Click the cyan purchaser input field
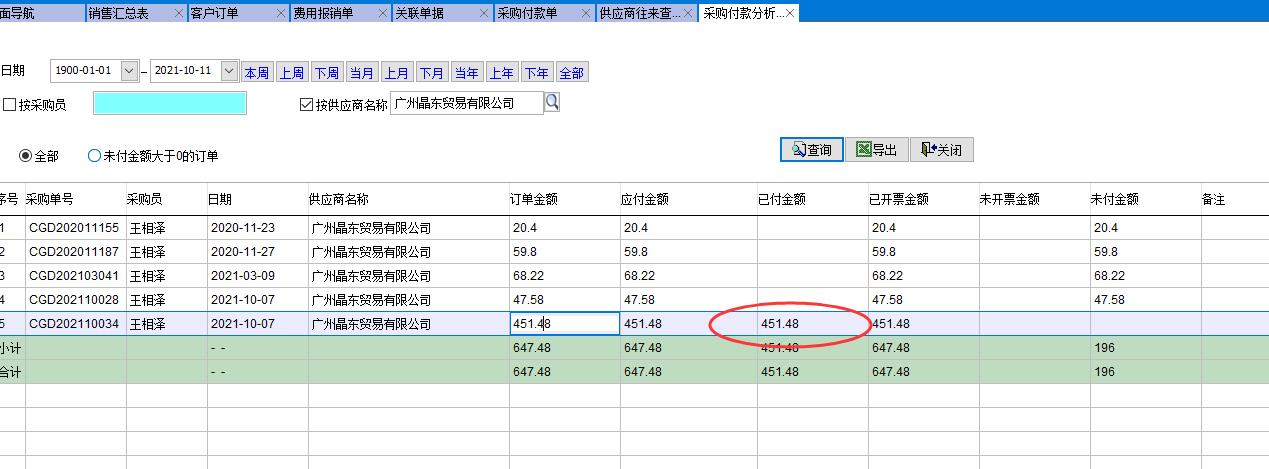 pos(169,103)
